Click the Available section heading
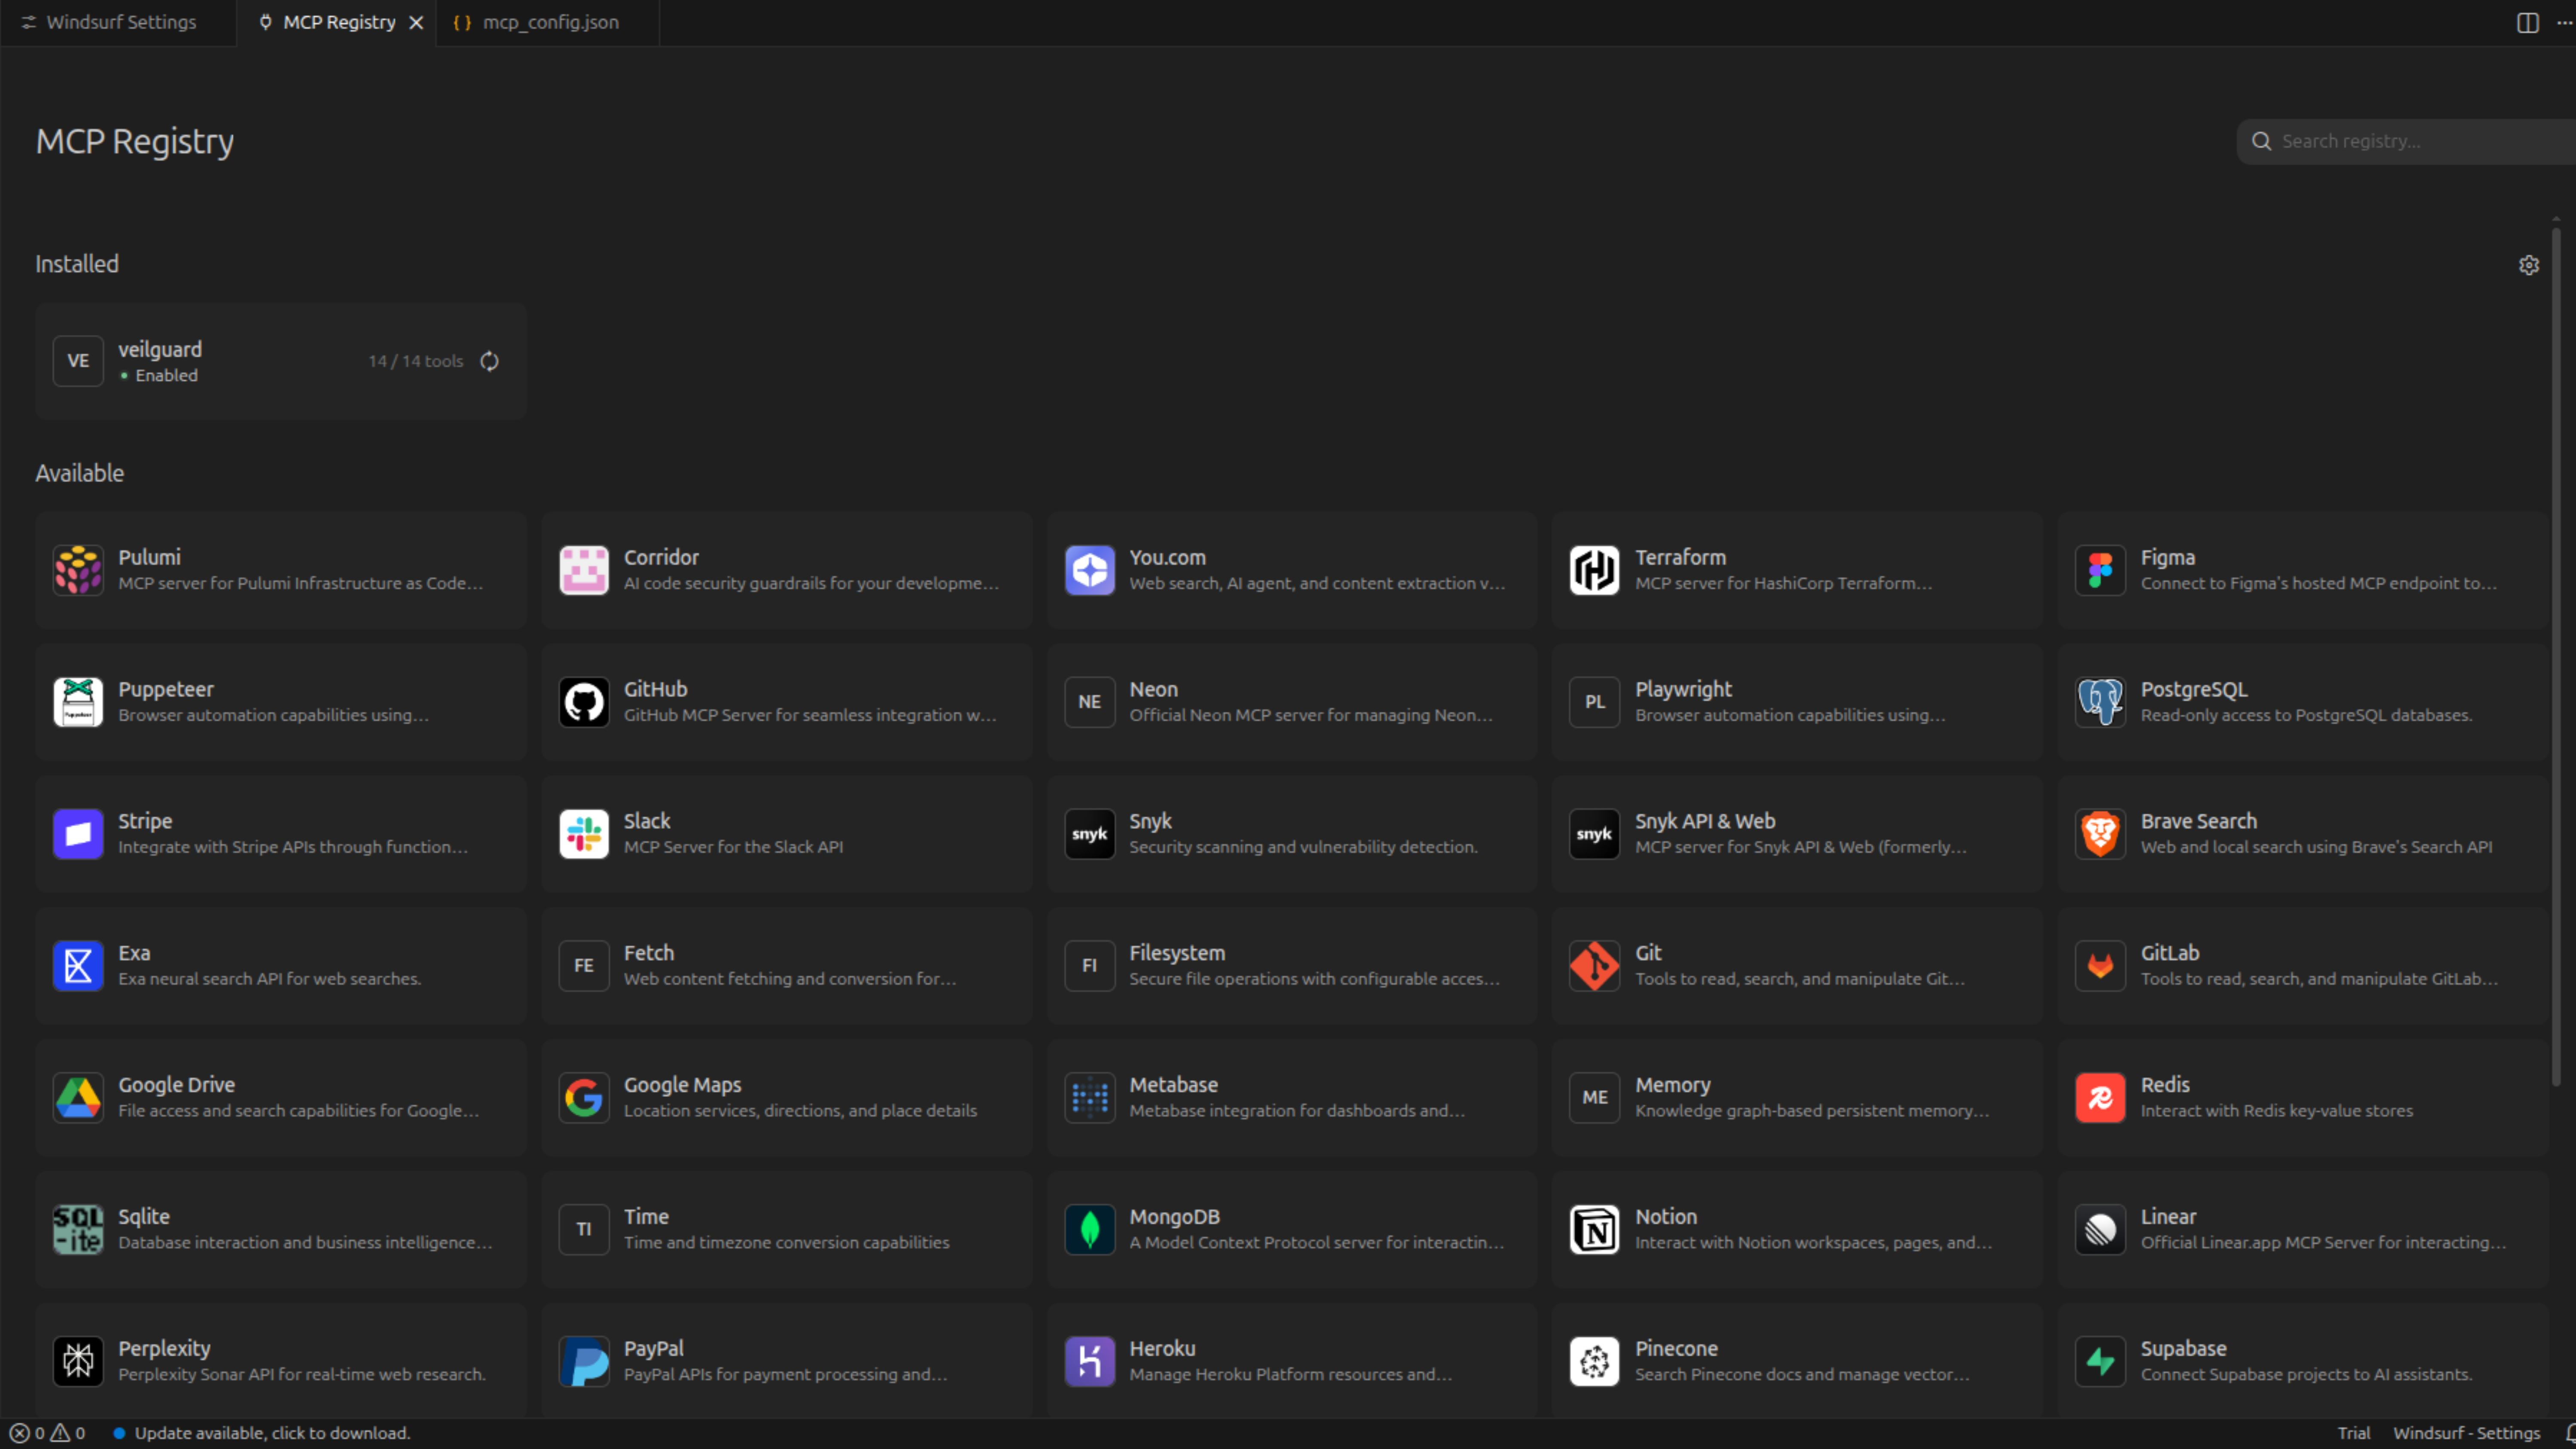 click(x=80, y=473)
